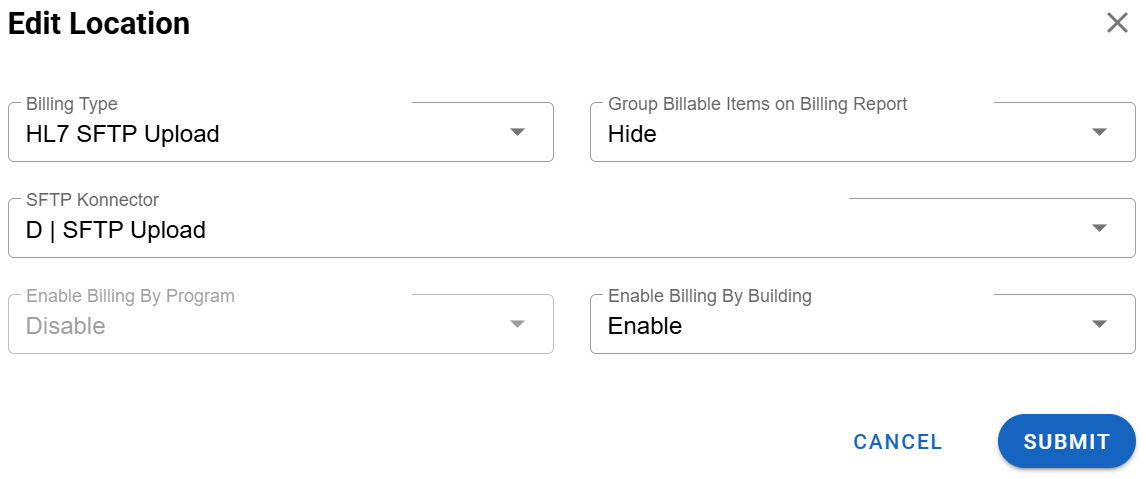This screenshot has width=1146, height=479.
Task: Click the Edit Location dialog title
Action: [99, 24]
